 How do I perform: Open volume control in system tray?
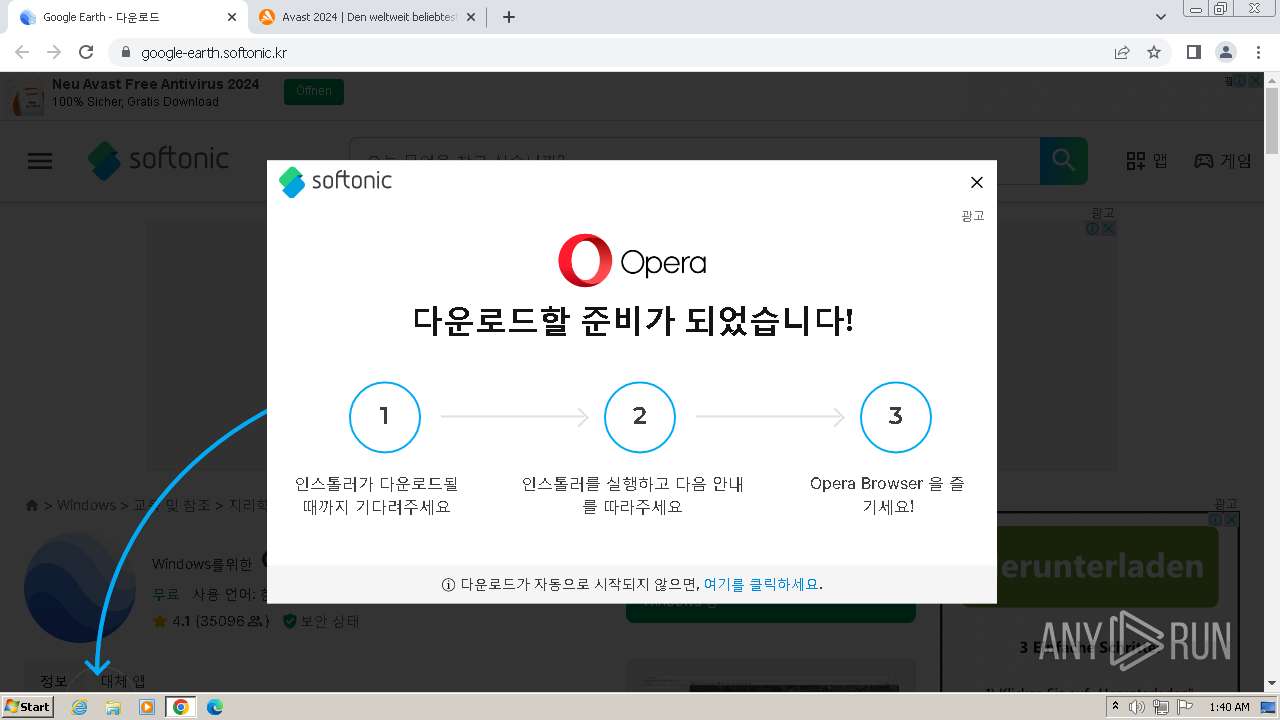(1137, 707)
